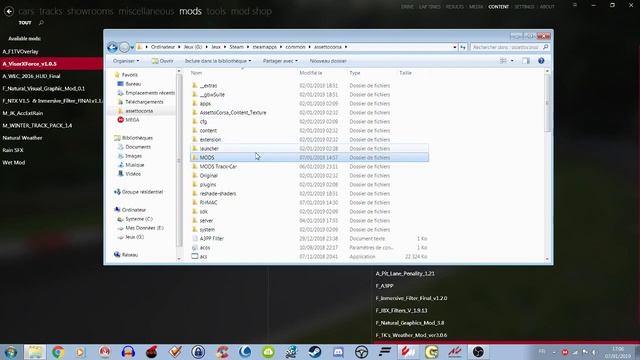Open the recent locations history dropdown arrow
Viewport: 640px width, 360px height.
coord(132,47)
